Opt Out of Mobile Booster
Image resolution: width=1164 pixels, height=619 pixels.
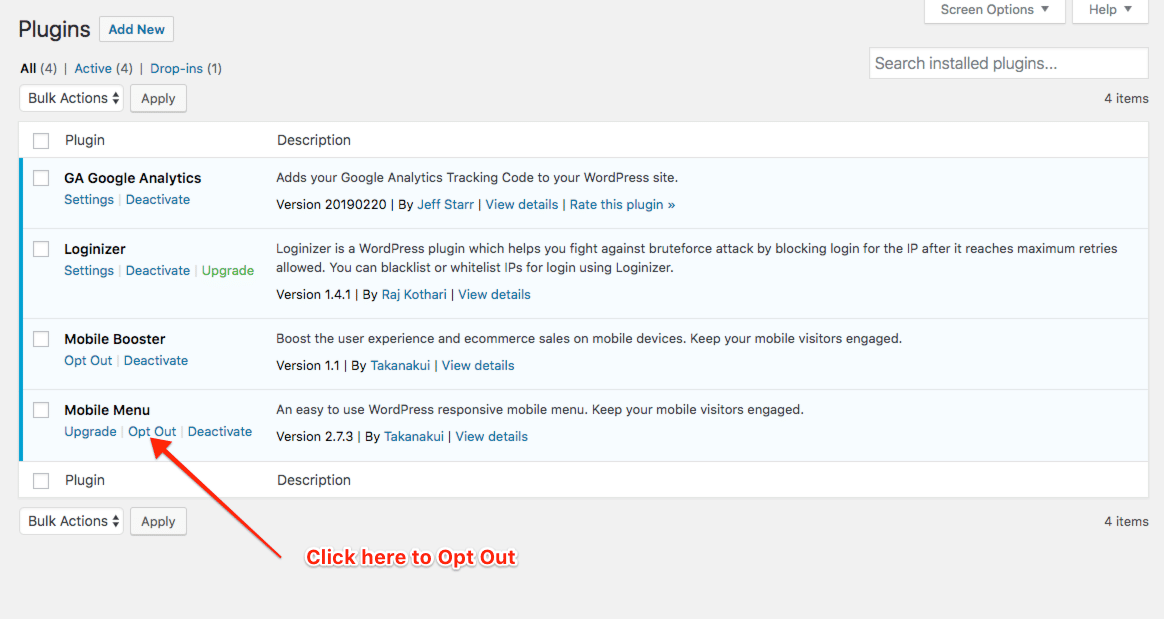tap(88, 361)
